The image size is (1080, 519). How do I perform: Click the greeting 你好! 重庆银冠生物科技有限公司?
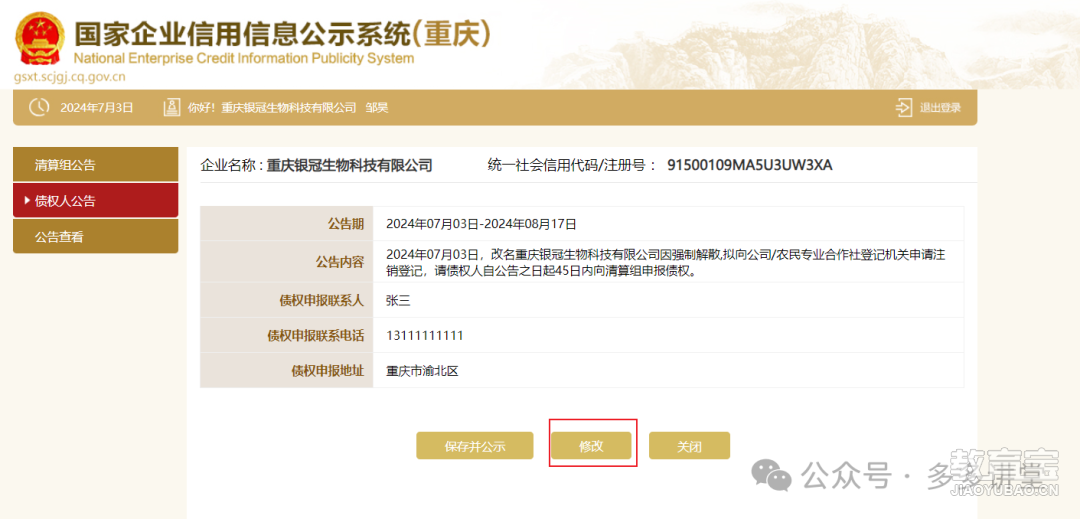click(271, 107)
